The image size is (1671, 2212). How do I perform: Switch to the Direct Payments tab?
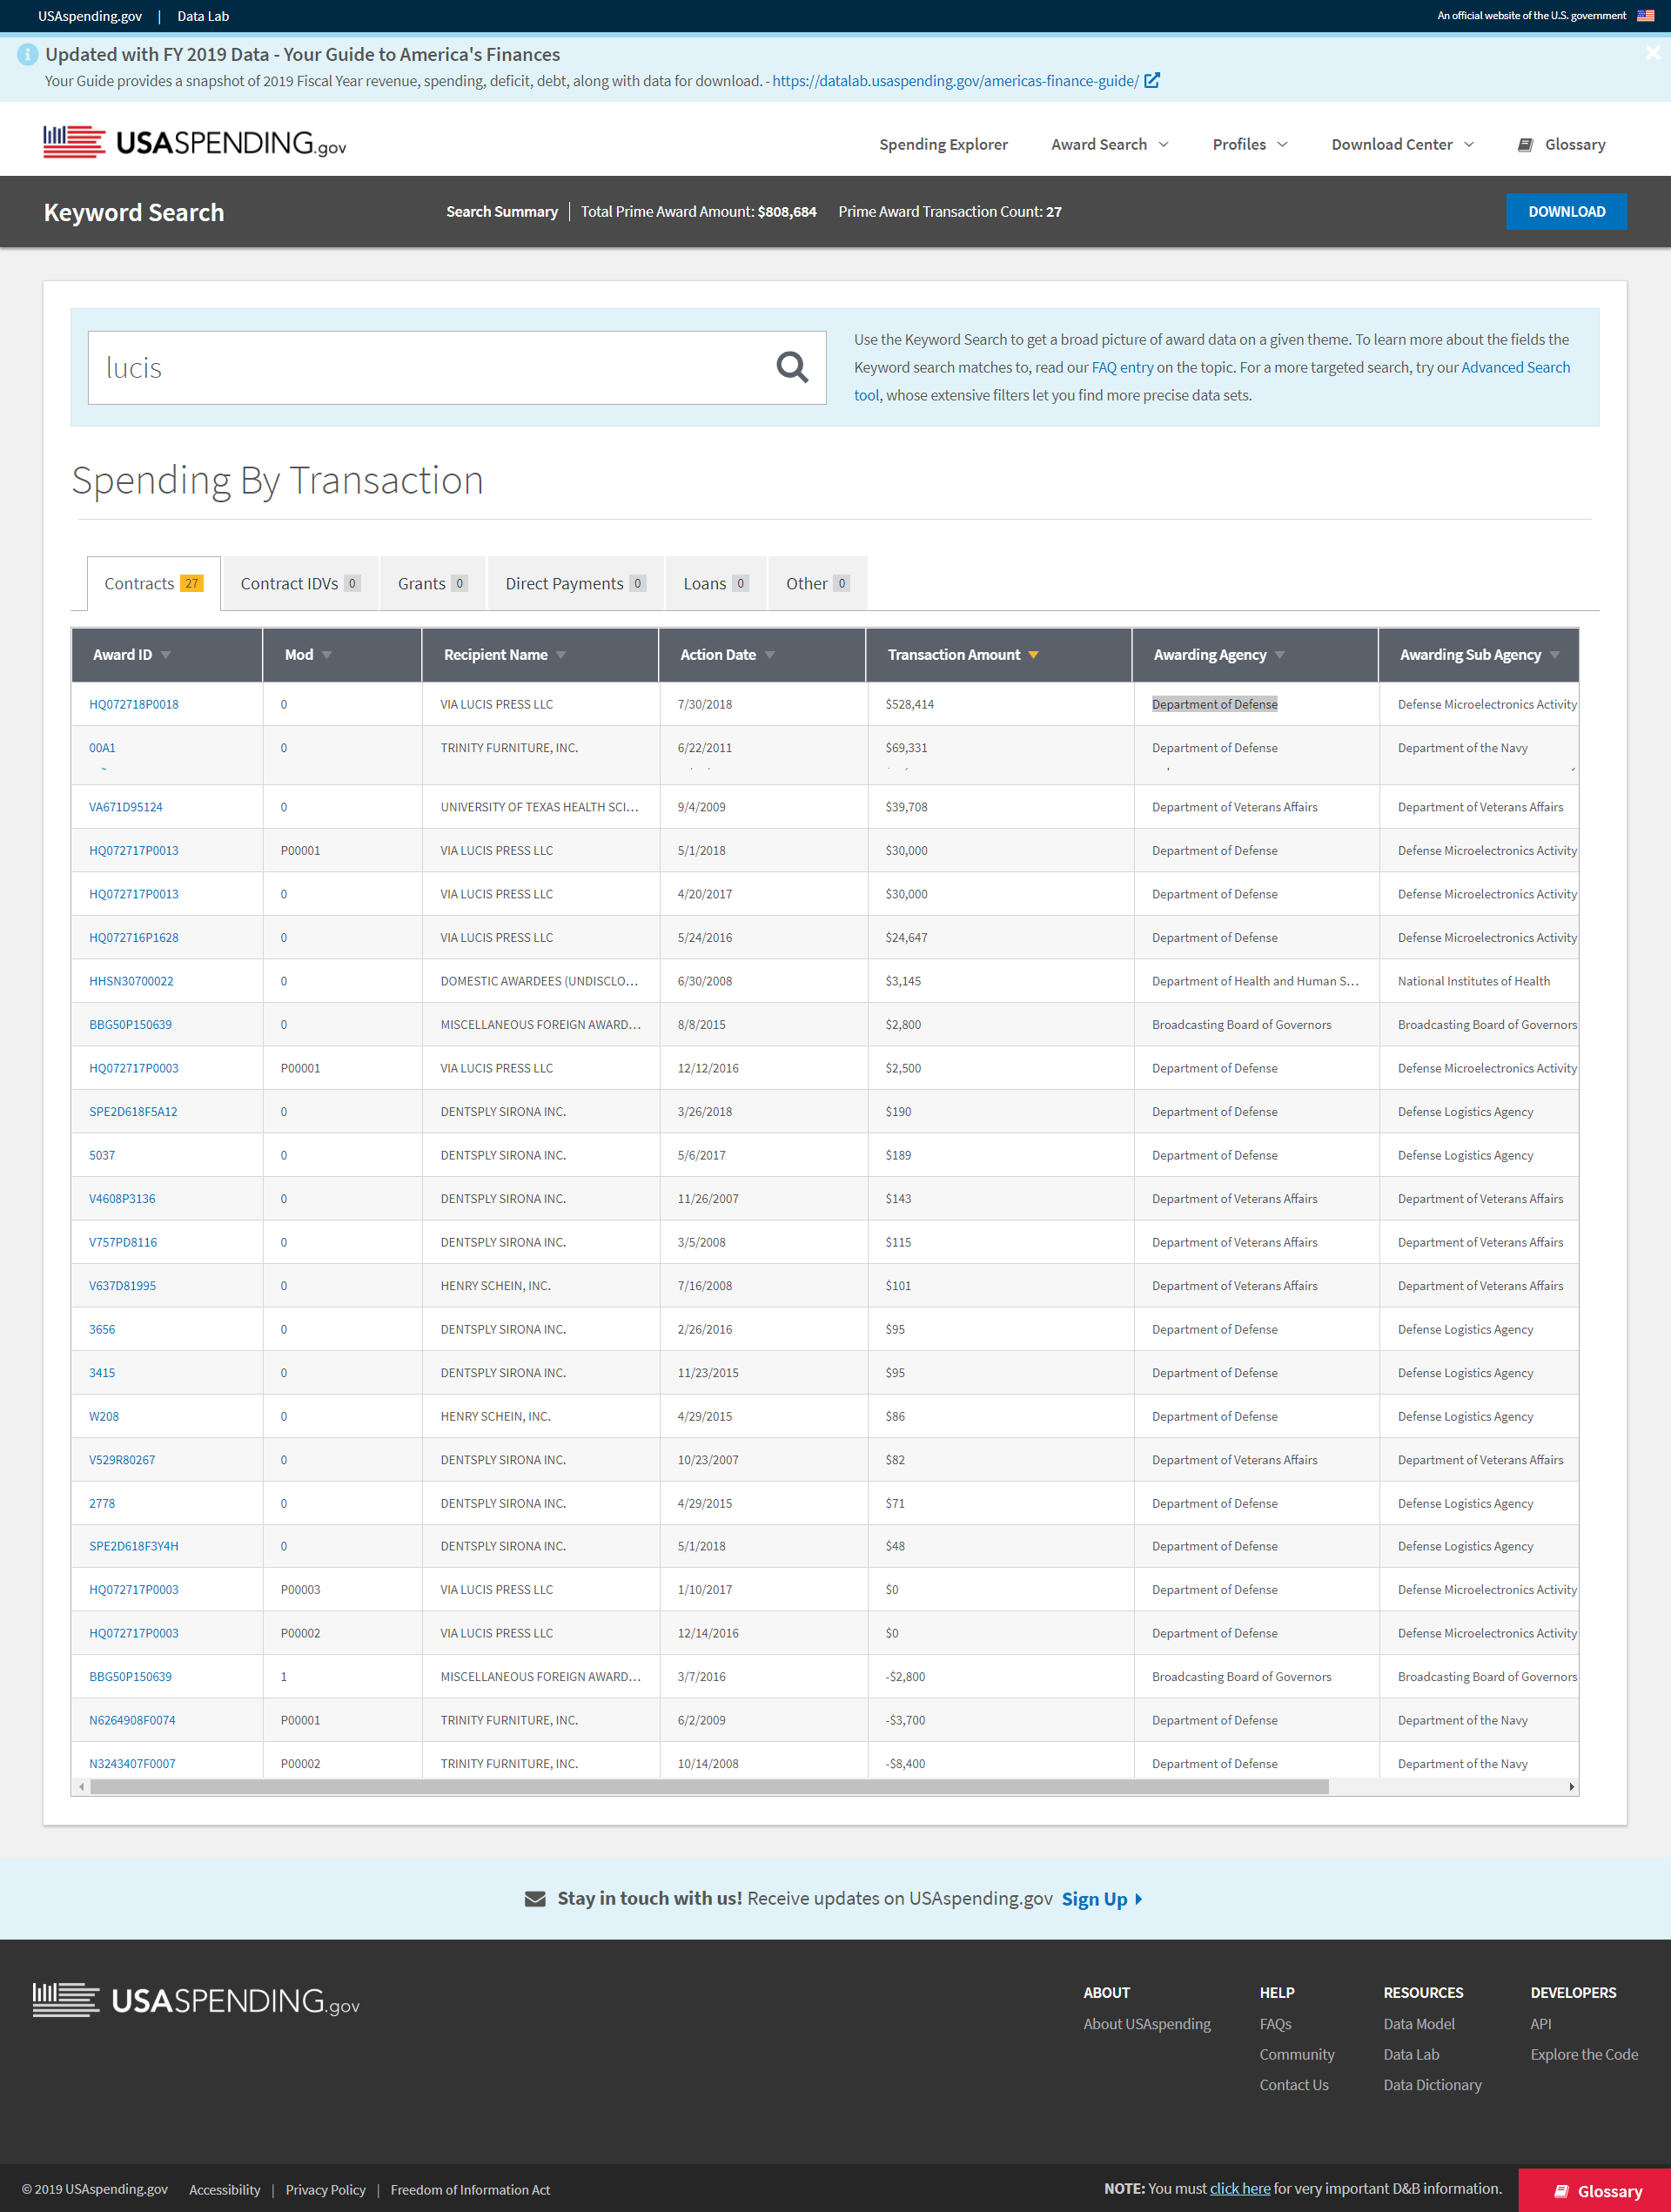(x=575, y=583)
